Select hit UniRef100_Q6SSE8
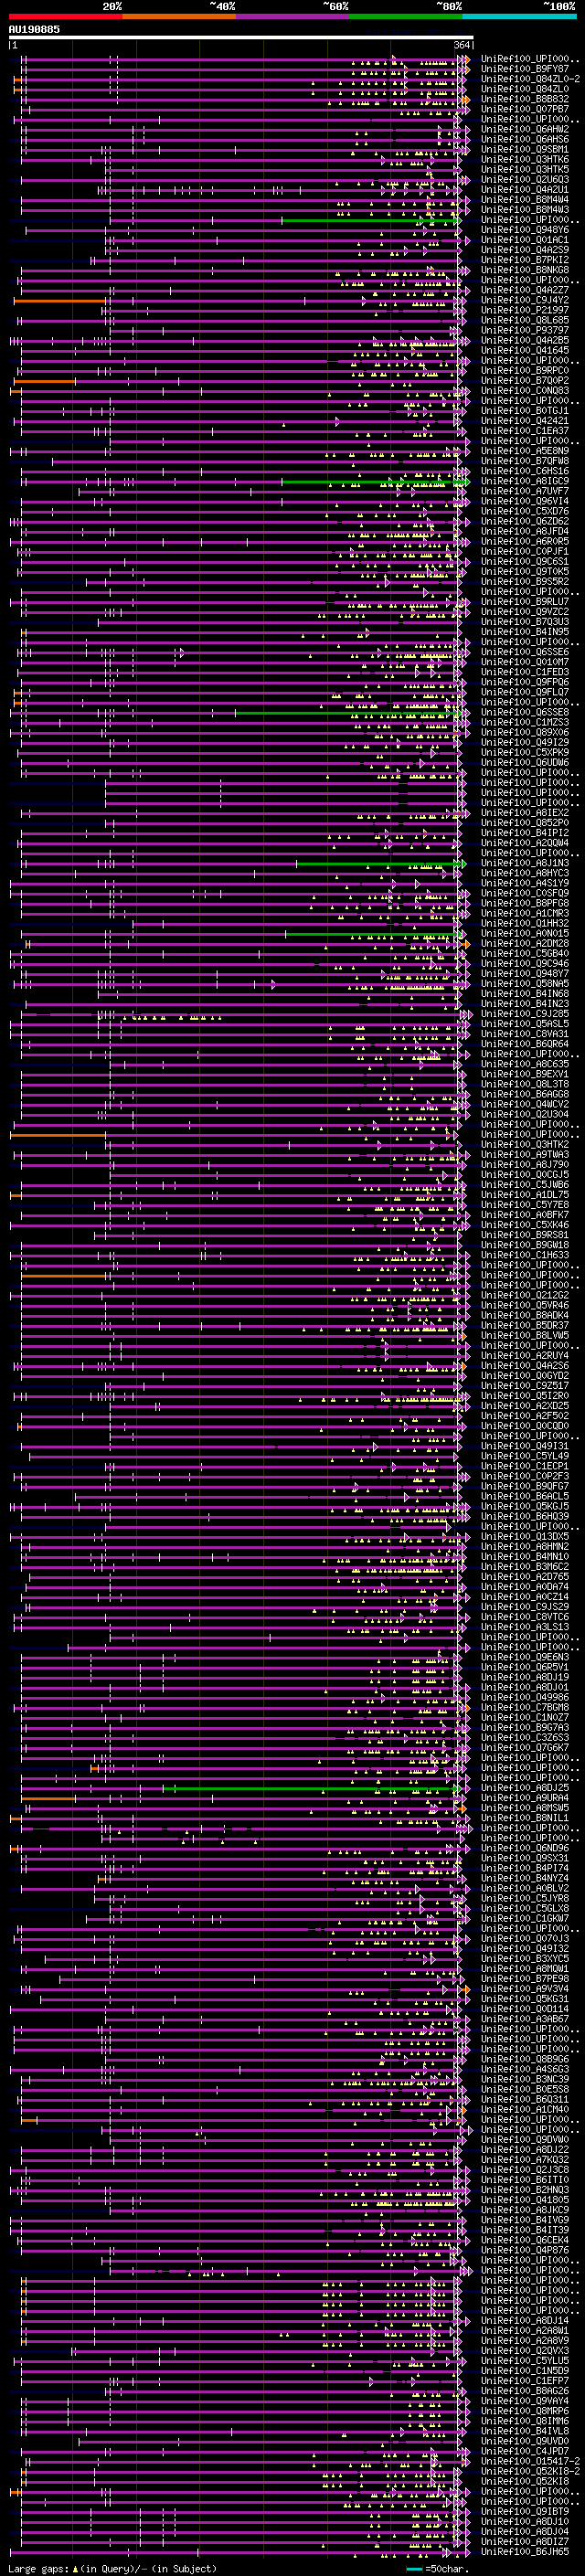The height and width of the screenshot is (2576, 585). 525,713
